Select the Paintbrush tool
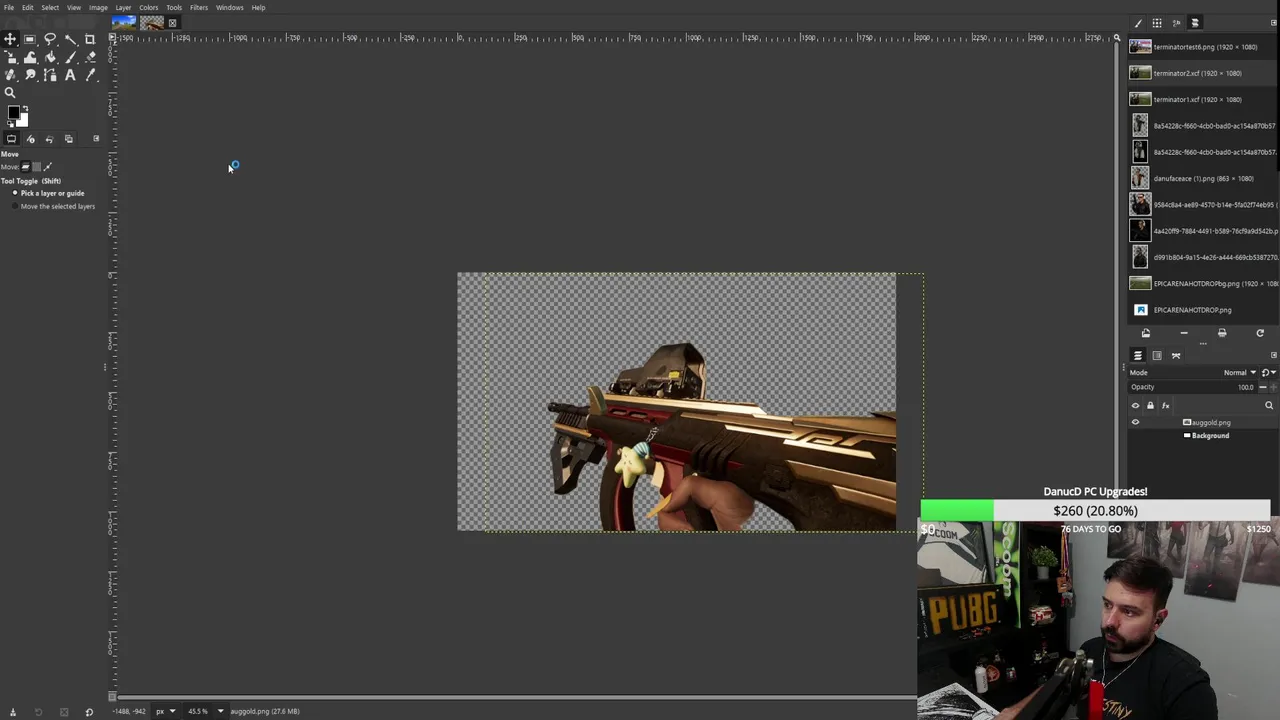 (x=70, y=57)
